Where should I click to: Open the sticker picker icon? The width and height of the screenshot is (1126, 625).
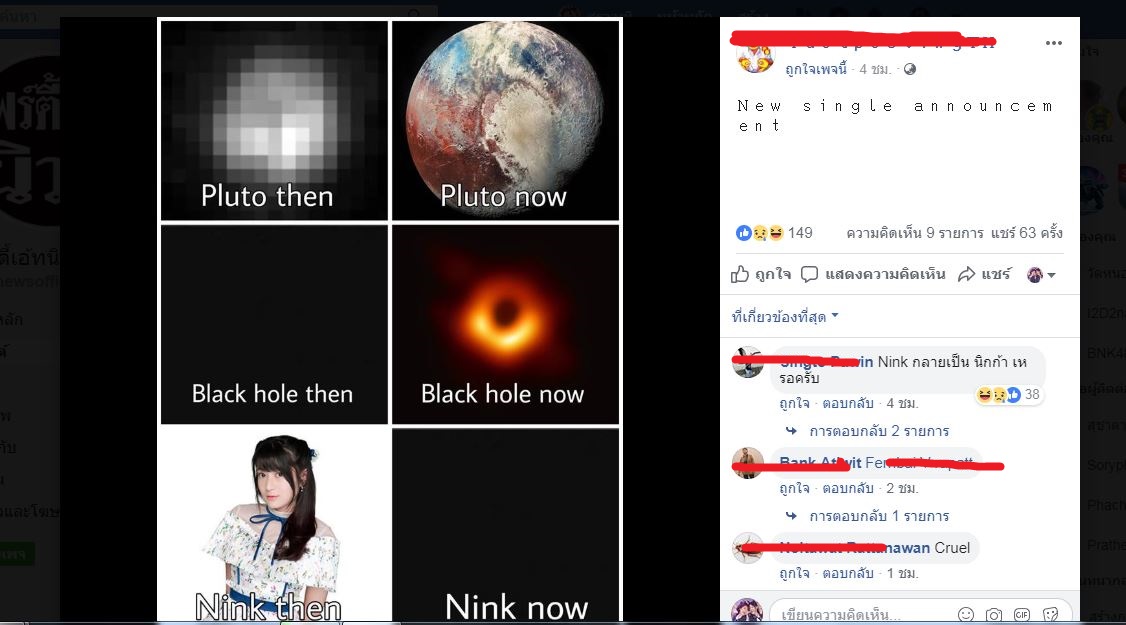[1051, 615]
